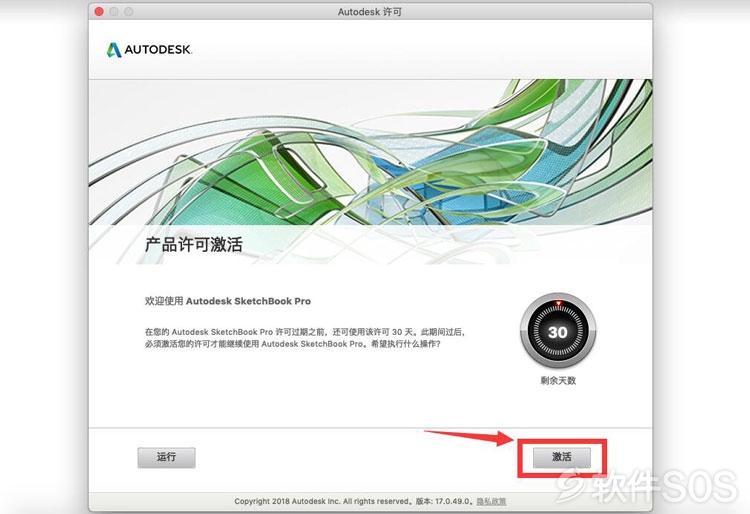Screen dimensions: 750x514
Task: Click the 产品许可激活 heading
Action: pos(194,244)
